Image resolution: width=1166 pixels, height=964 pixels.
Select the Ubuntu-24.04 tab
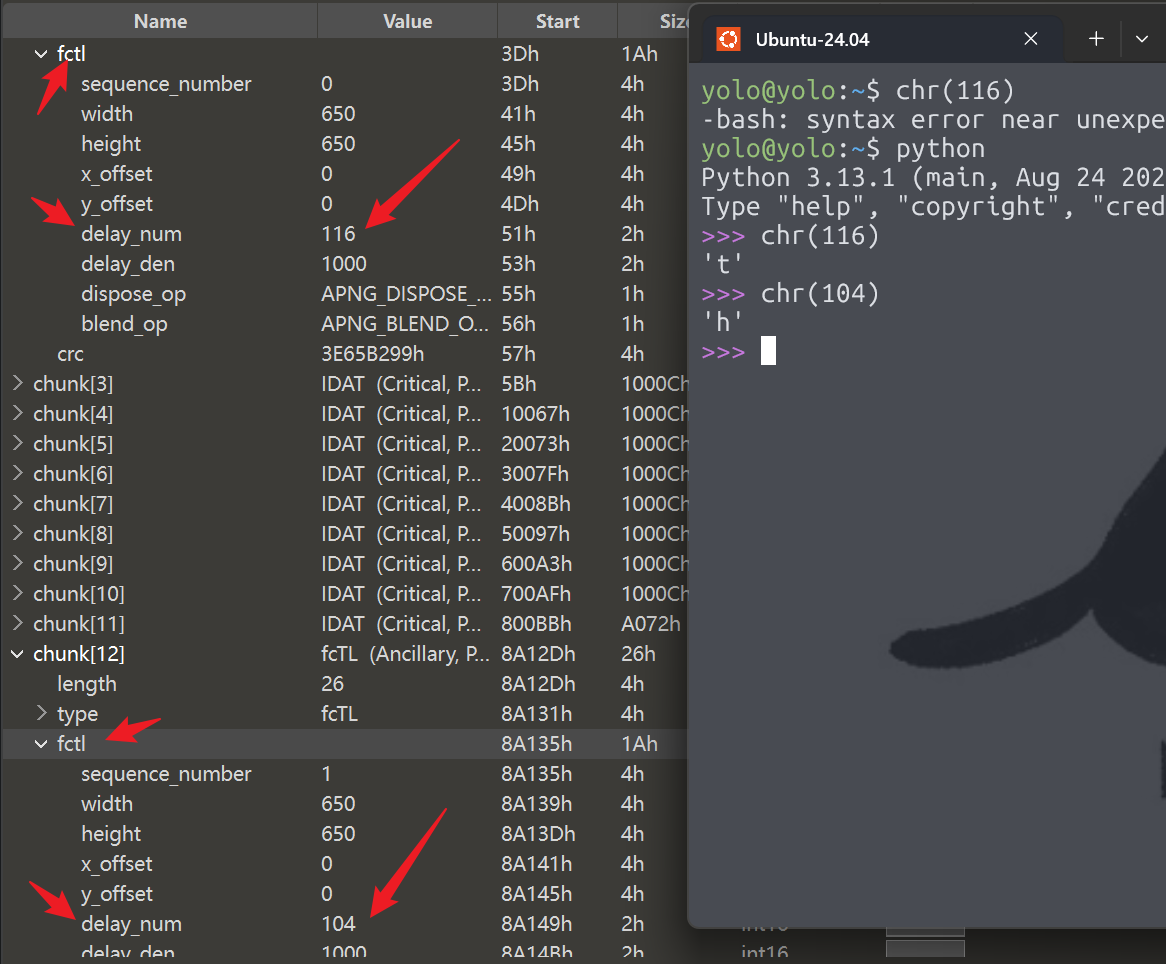click(x=812, y=40)
